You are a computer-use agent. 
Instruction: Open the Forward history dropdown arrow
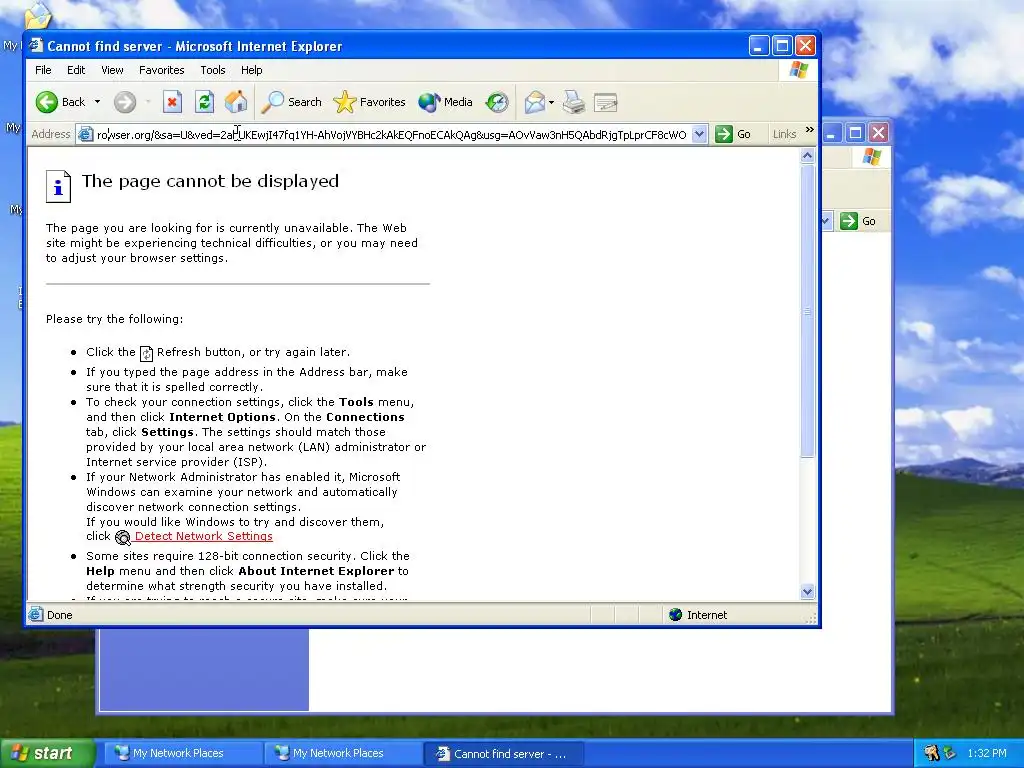tap(148, 102)
